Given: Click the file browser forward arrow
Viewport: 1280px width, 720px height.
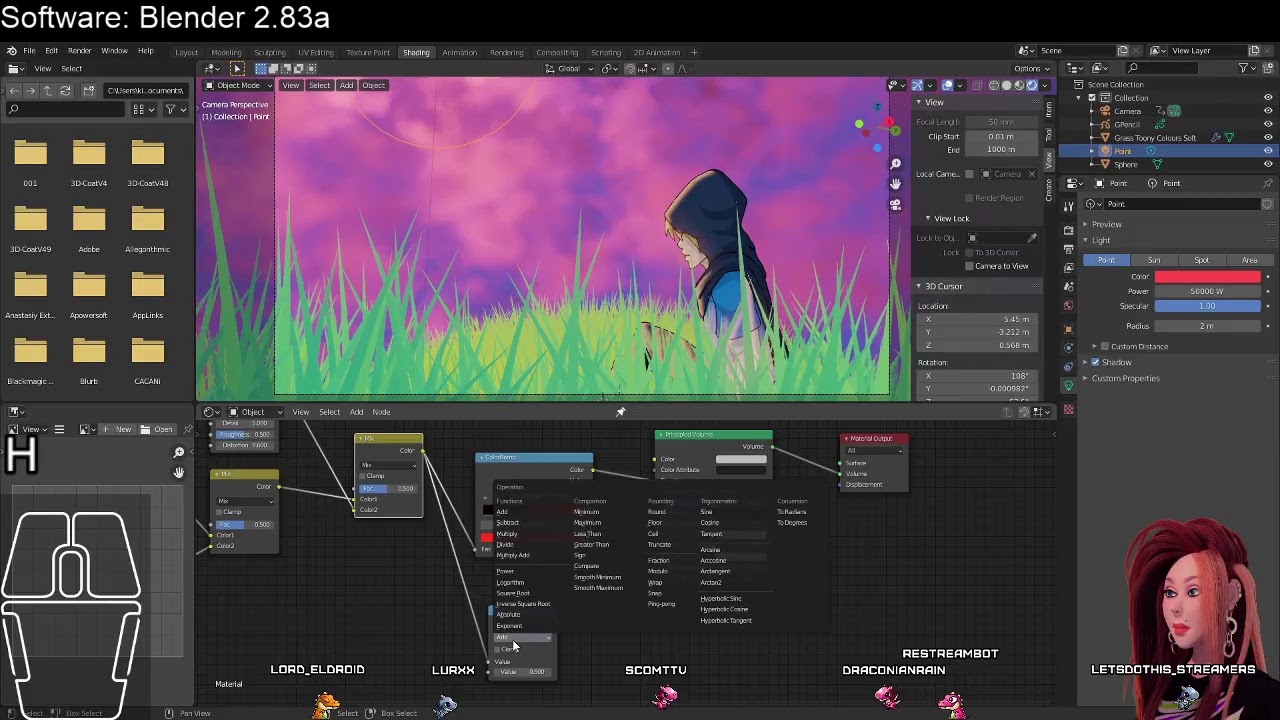Looking at the screenshot, I should [30, 91].
